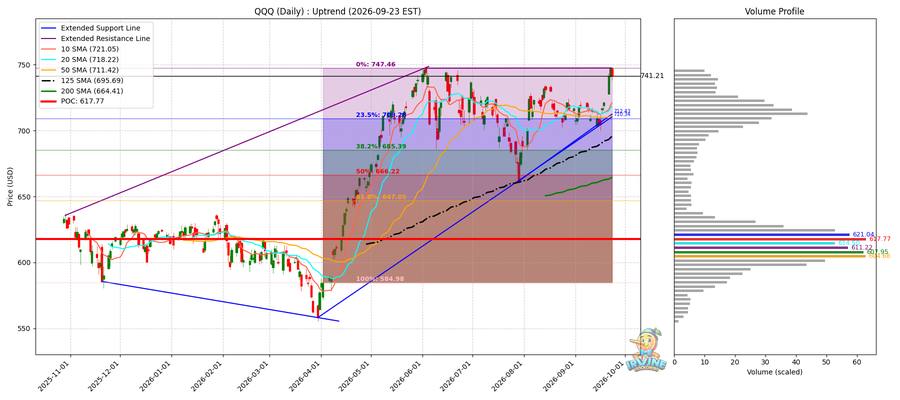900x400 pixels.
Task: Click the 10 volume axis tick
Action: click(x=705, y=362)
